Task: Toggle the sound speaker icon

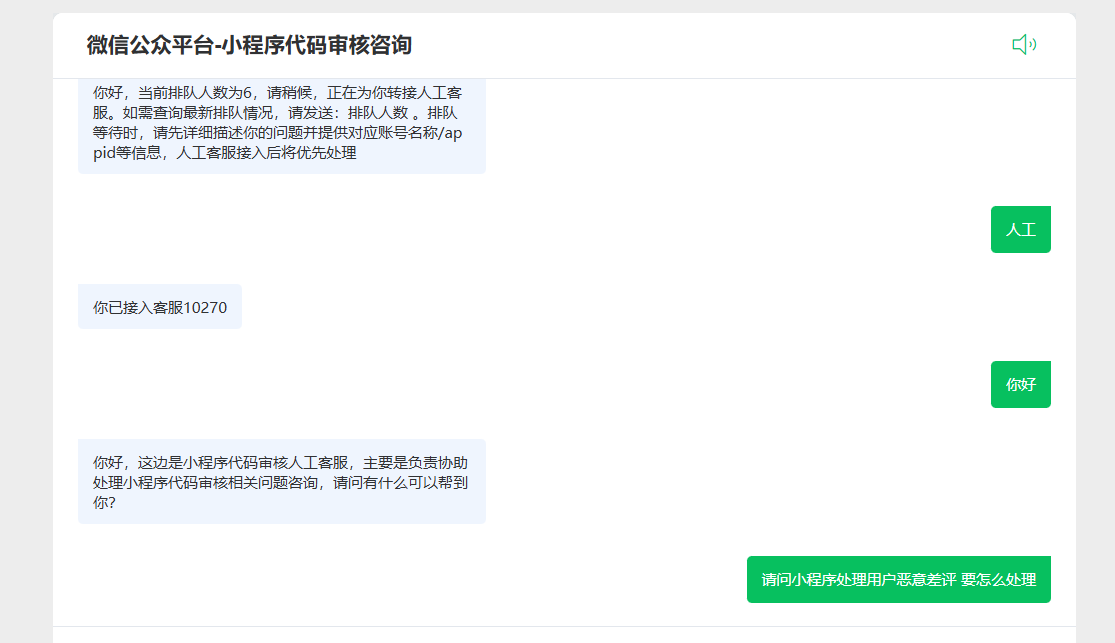Action: click(x=1024, y=45)
